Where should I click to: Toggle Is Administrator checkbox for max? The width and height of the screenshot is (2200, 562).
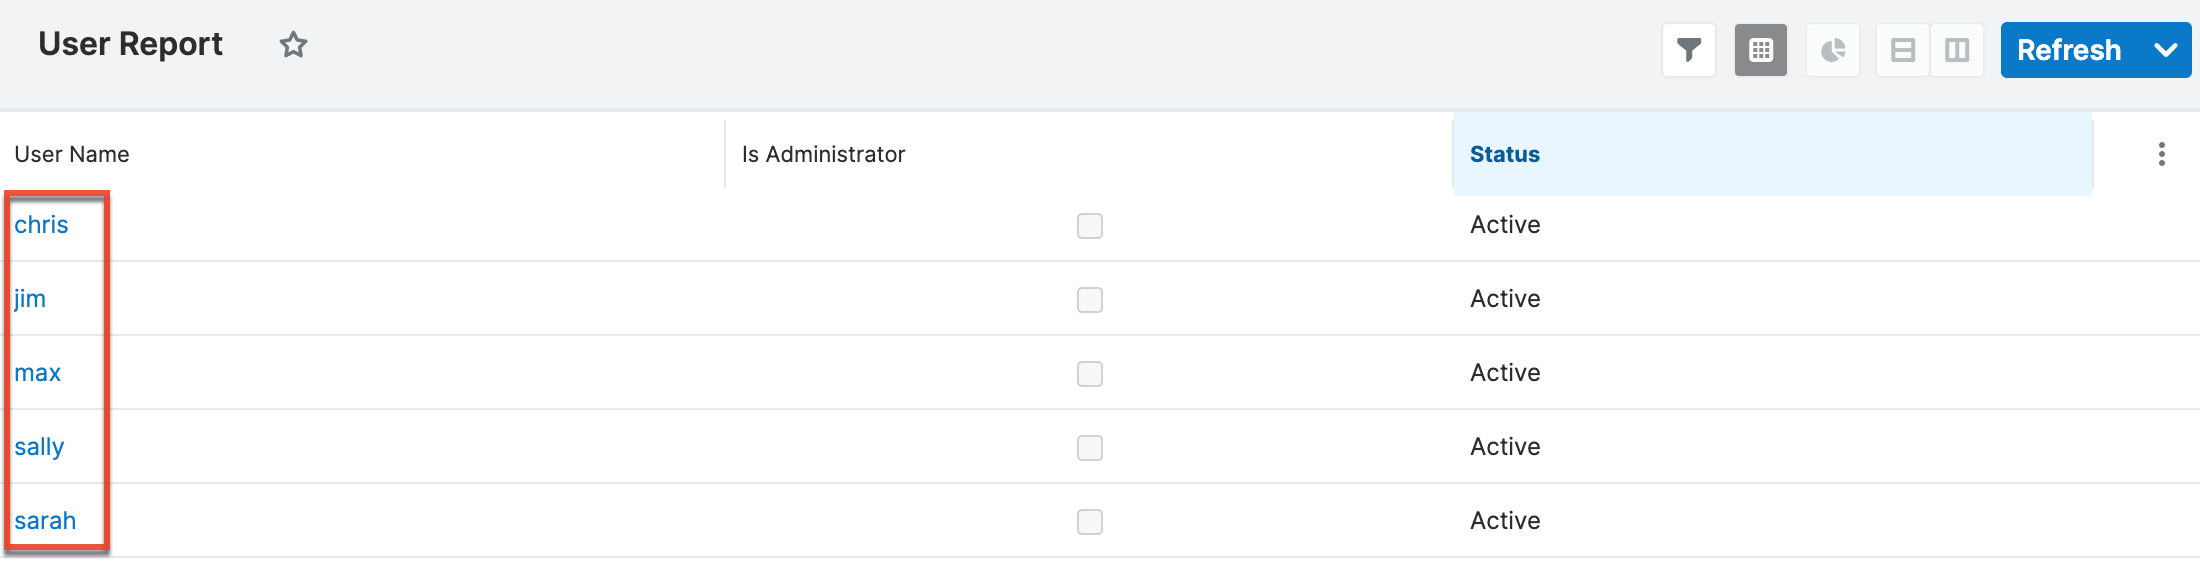tap(1090, 374)
